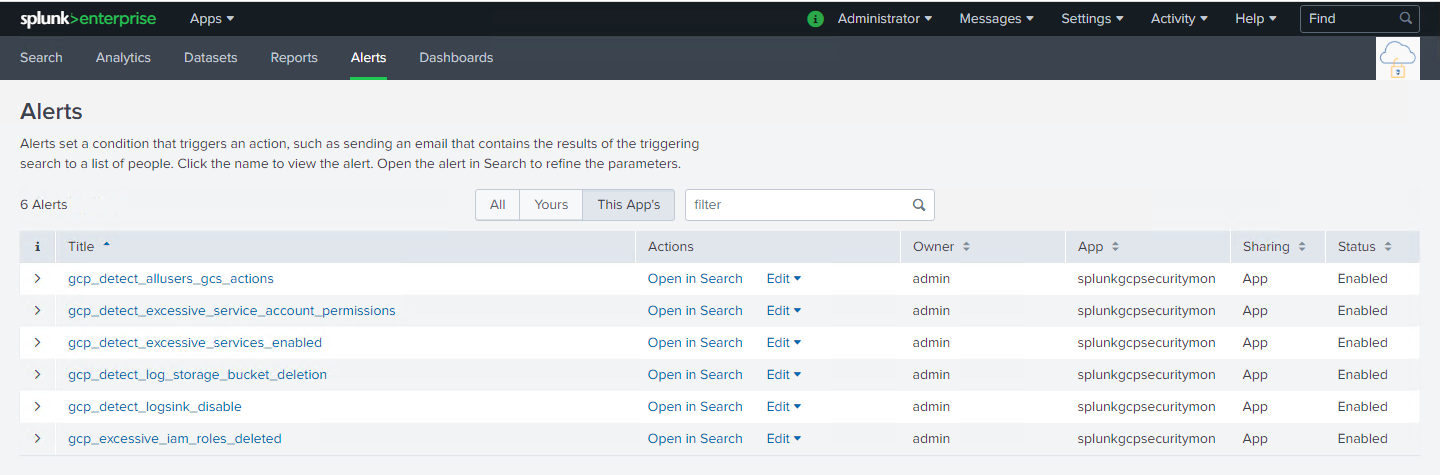
Task: Click the green info status icon
Action: 816,19
